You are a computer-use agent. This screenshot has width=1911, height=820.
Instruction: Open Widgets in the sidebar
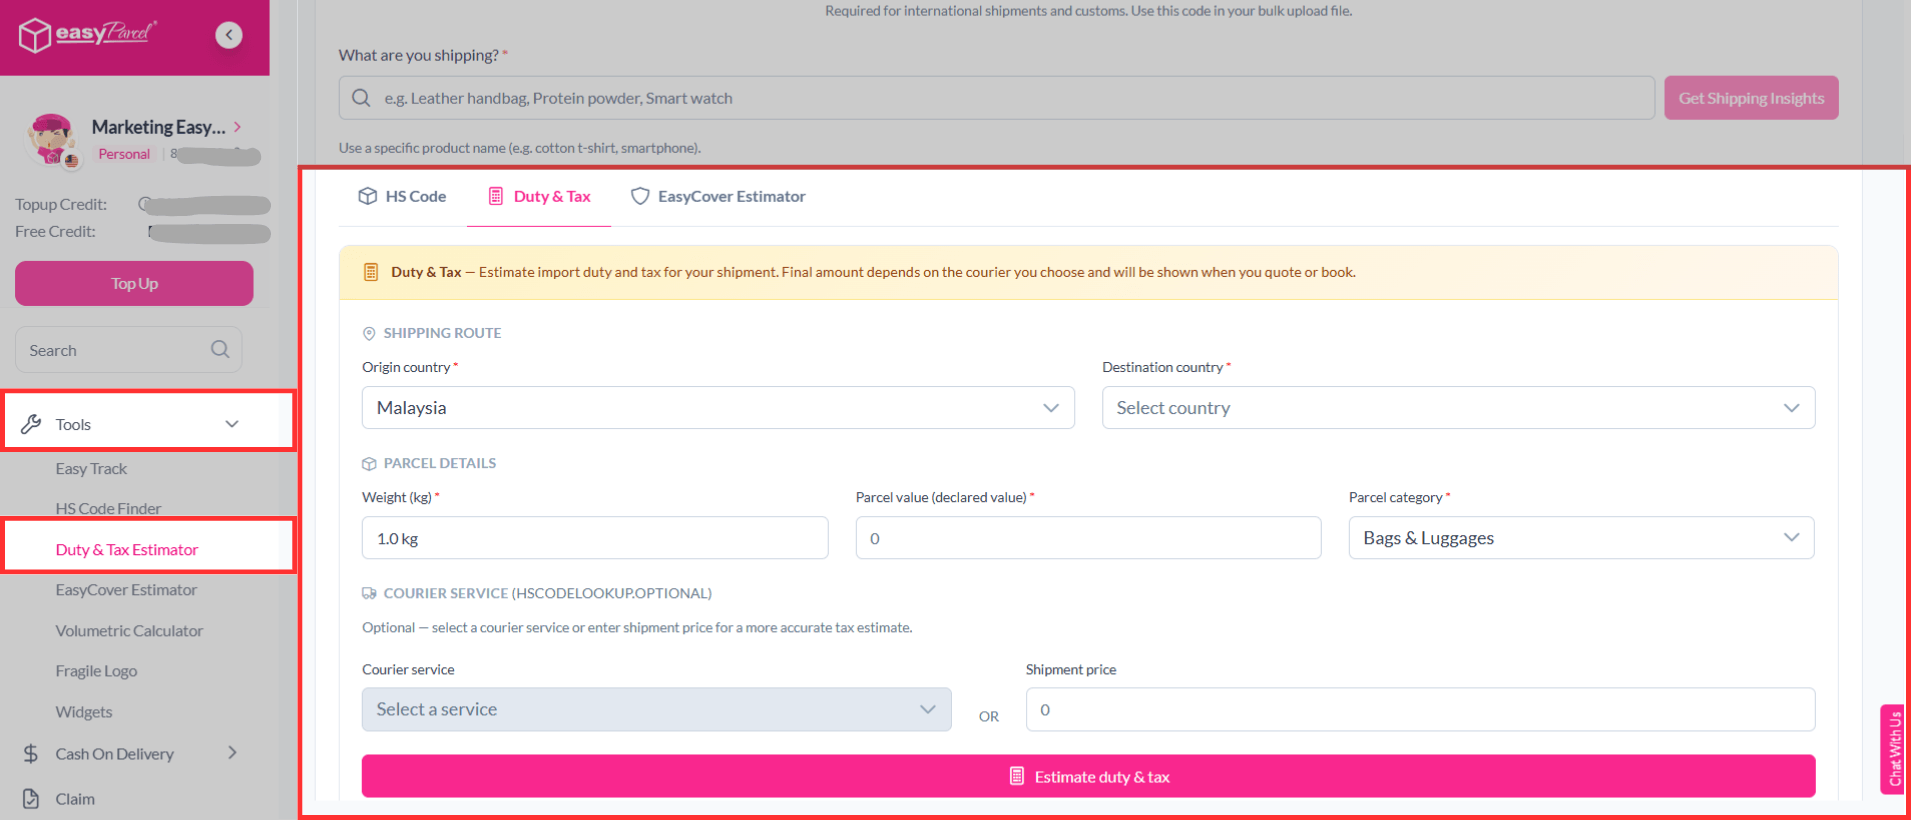84,712
